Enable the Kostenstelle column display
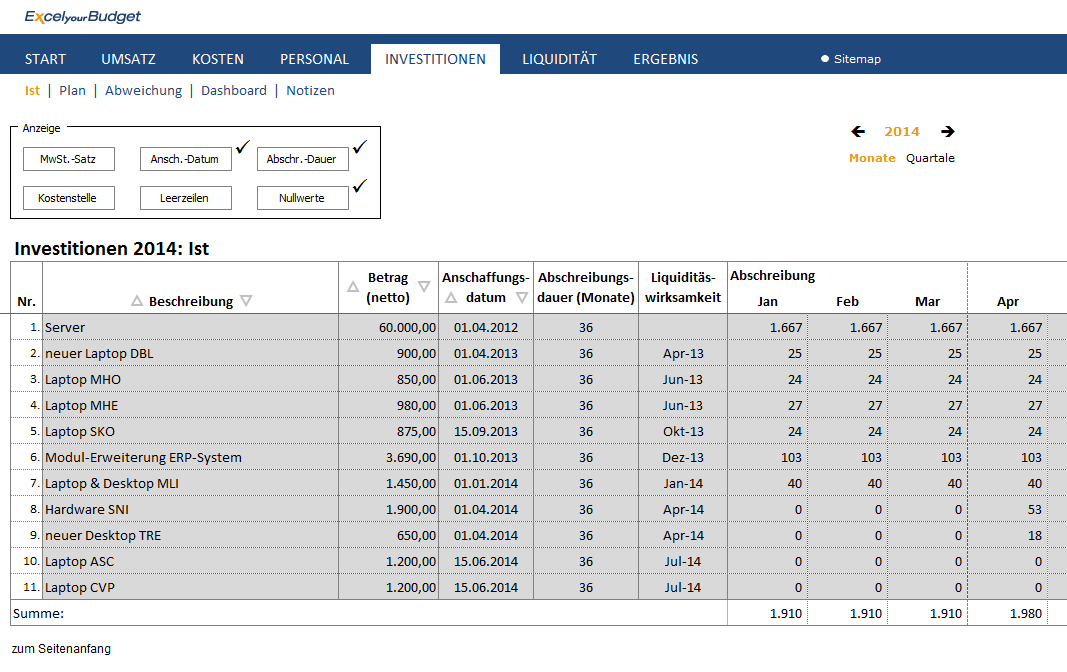Image resolution: width=1067 pixels, height=672 pixels. (x=68, y=198)
